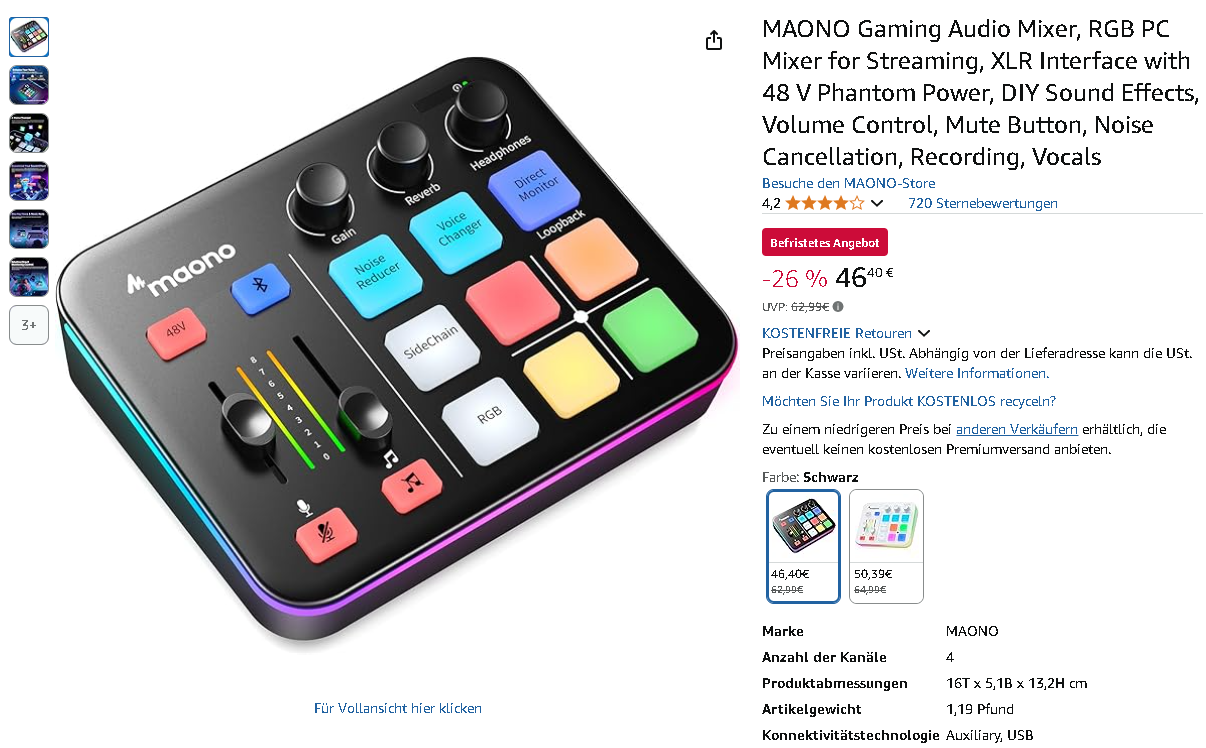Select the second product thumbnail
The width and height of the screenshot is (1206, 748).
pyautogui.click(x=29, y=85)
